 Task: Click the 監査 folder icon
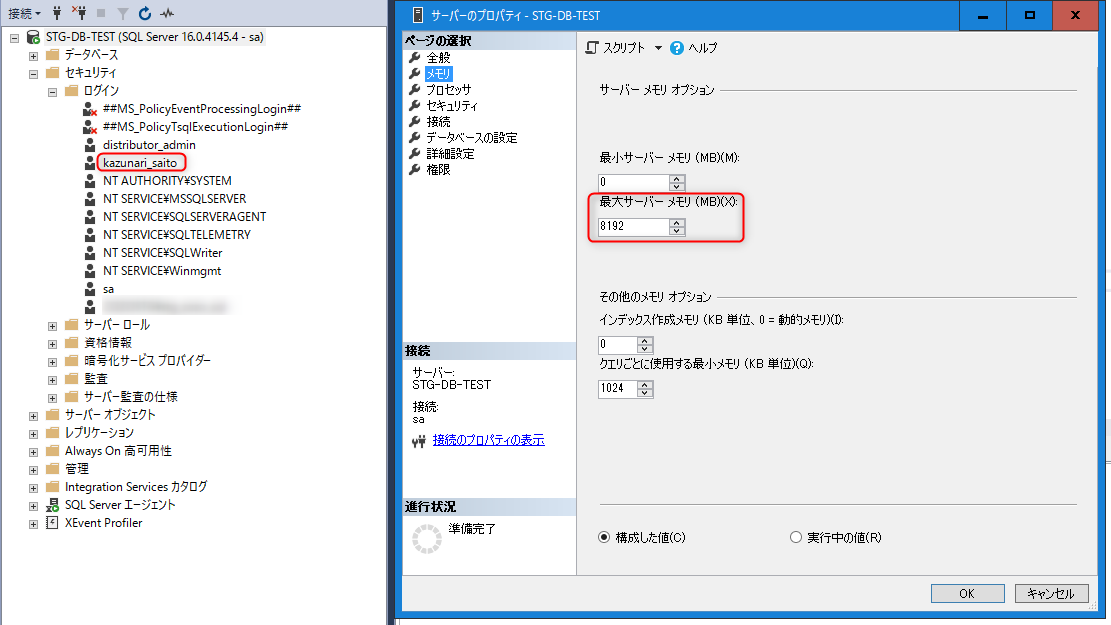click(x=72, y=379)
